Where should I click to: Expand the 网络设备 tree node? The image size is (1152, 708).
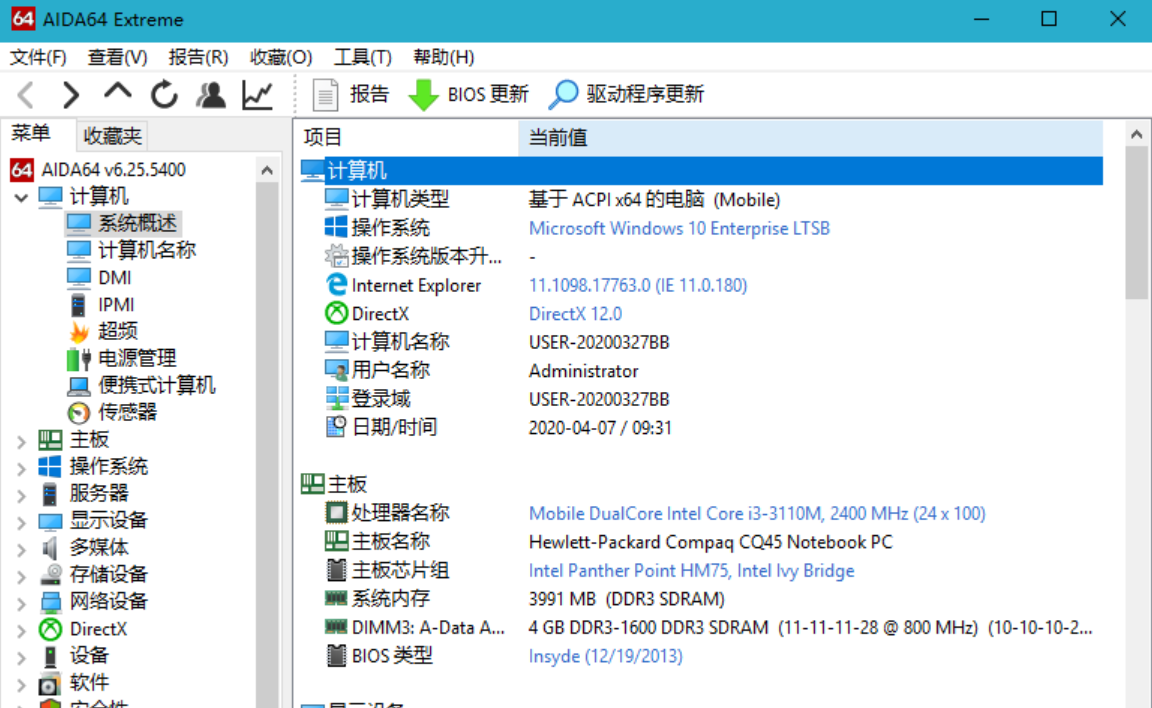(x=21, y=603)
